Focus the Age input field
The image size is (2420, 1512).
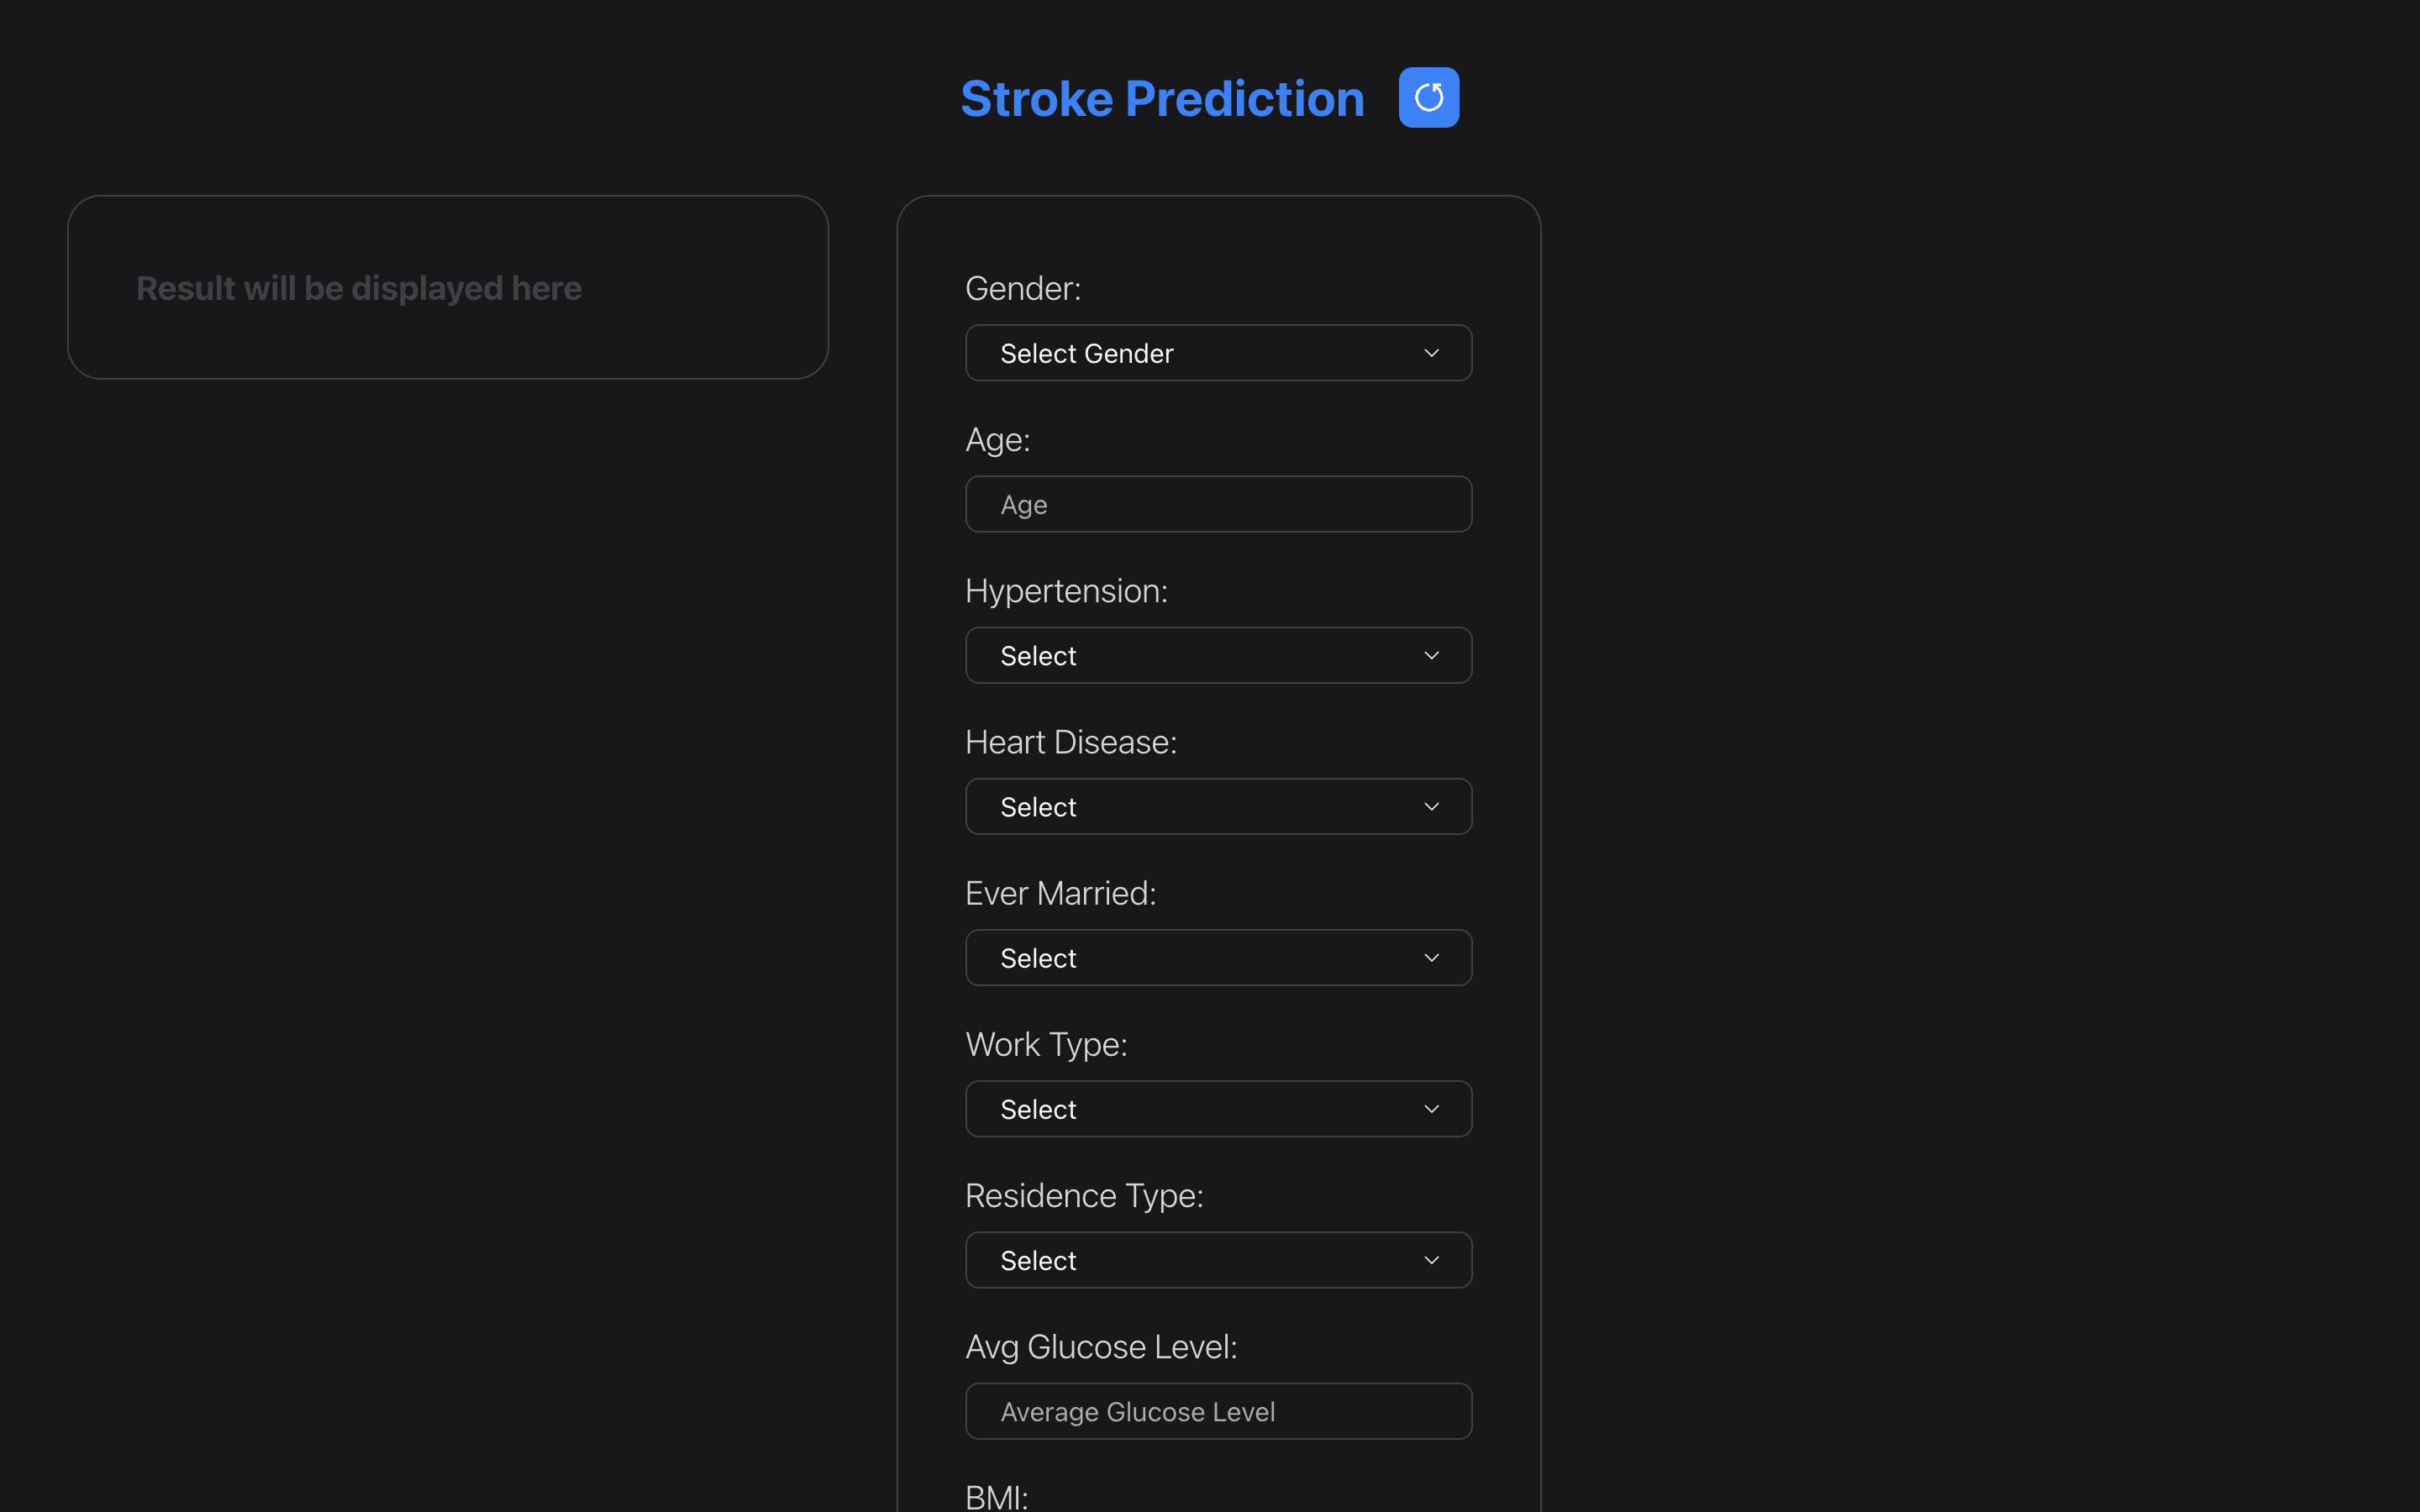[1217, 504]
